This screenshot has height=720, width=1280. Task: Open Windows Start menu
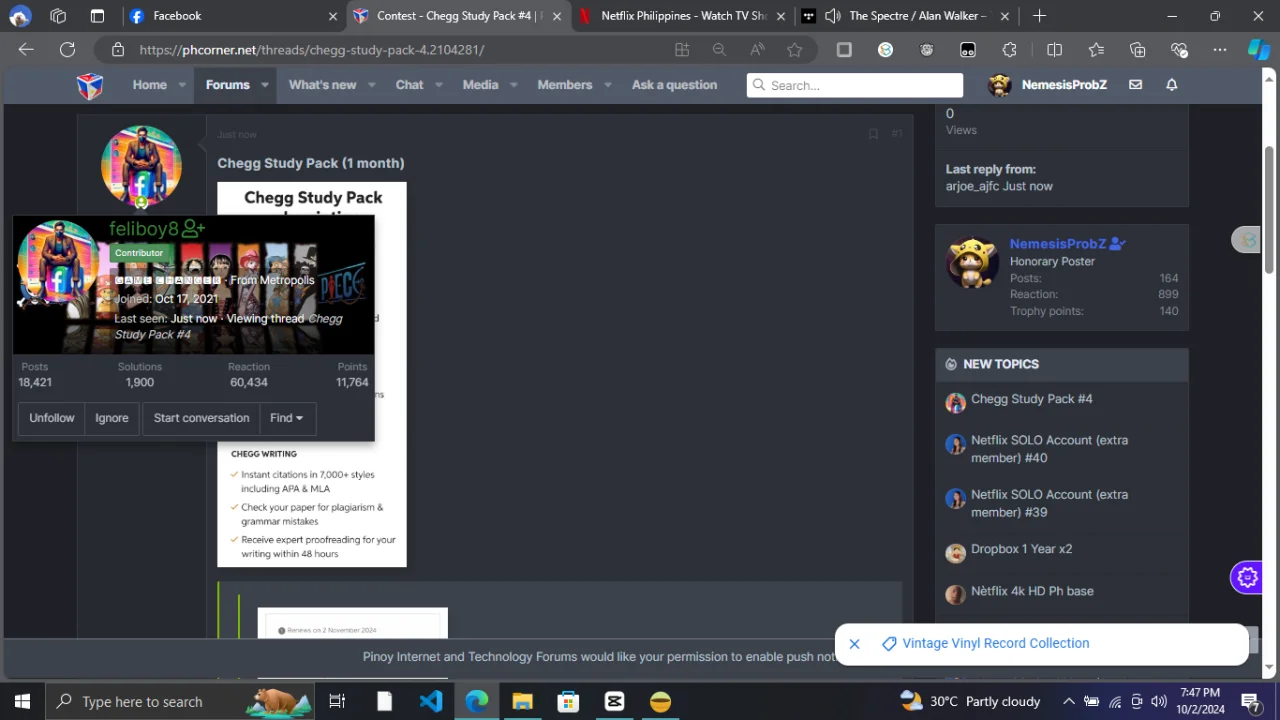(22, 701)
